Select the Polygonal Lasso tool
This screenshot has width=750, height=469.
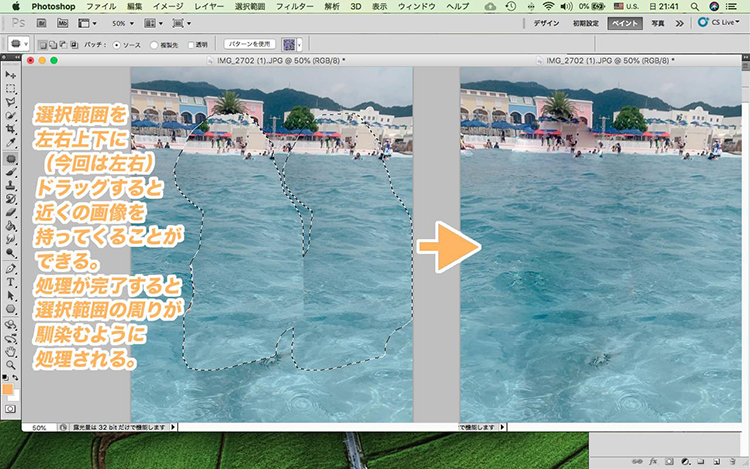(11, 102)
